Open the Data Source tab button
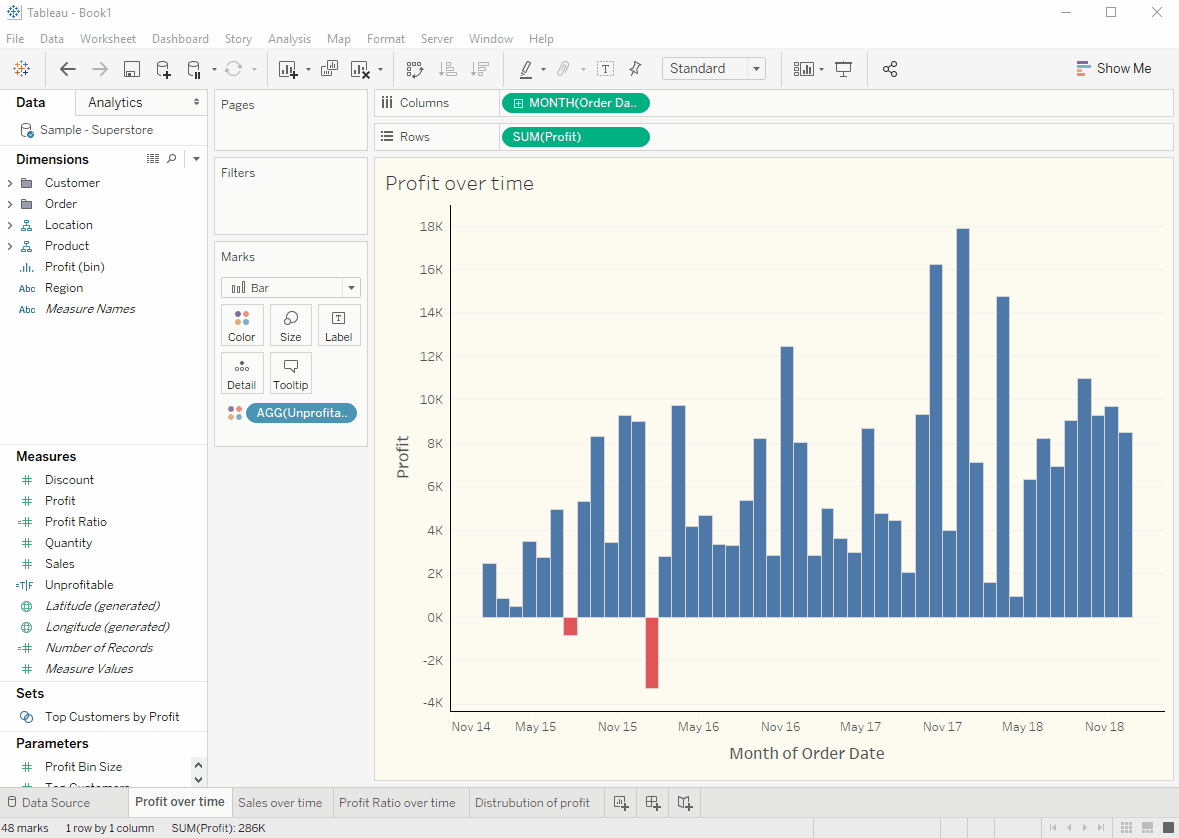This screenshot has width=1179, height=838. [48, 802]
